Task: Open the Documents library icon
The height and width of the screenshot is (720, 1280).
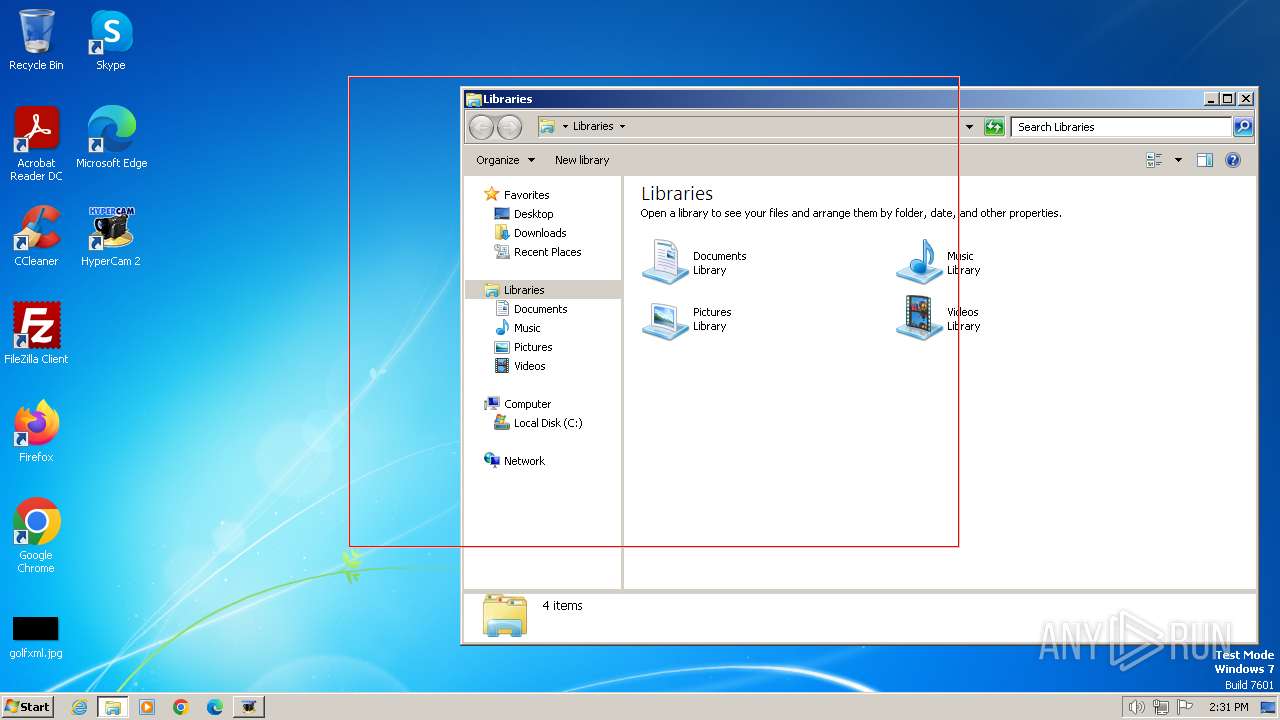Action: [694, 262]
